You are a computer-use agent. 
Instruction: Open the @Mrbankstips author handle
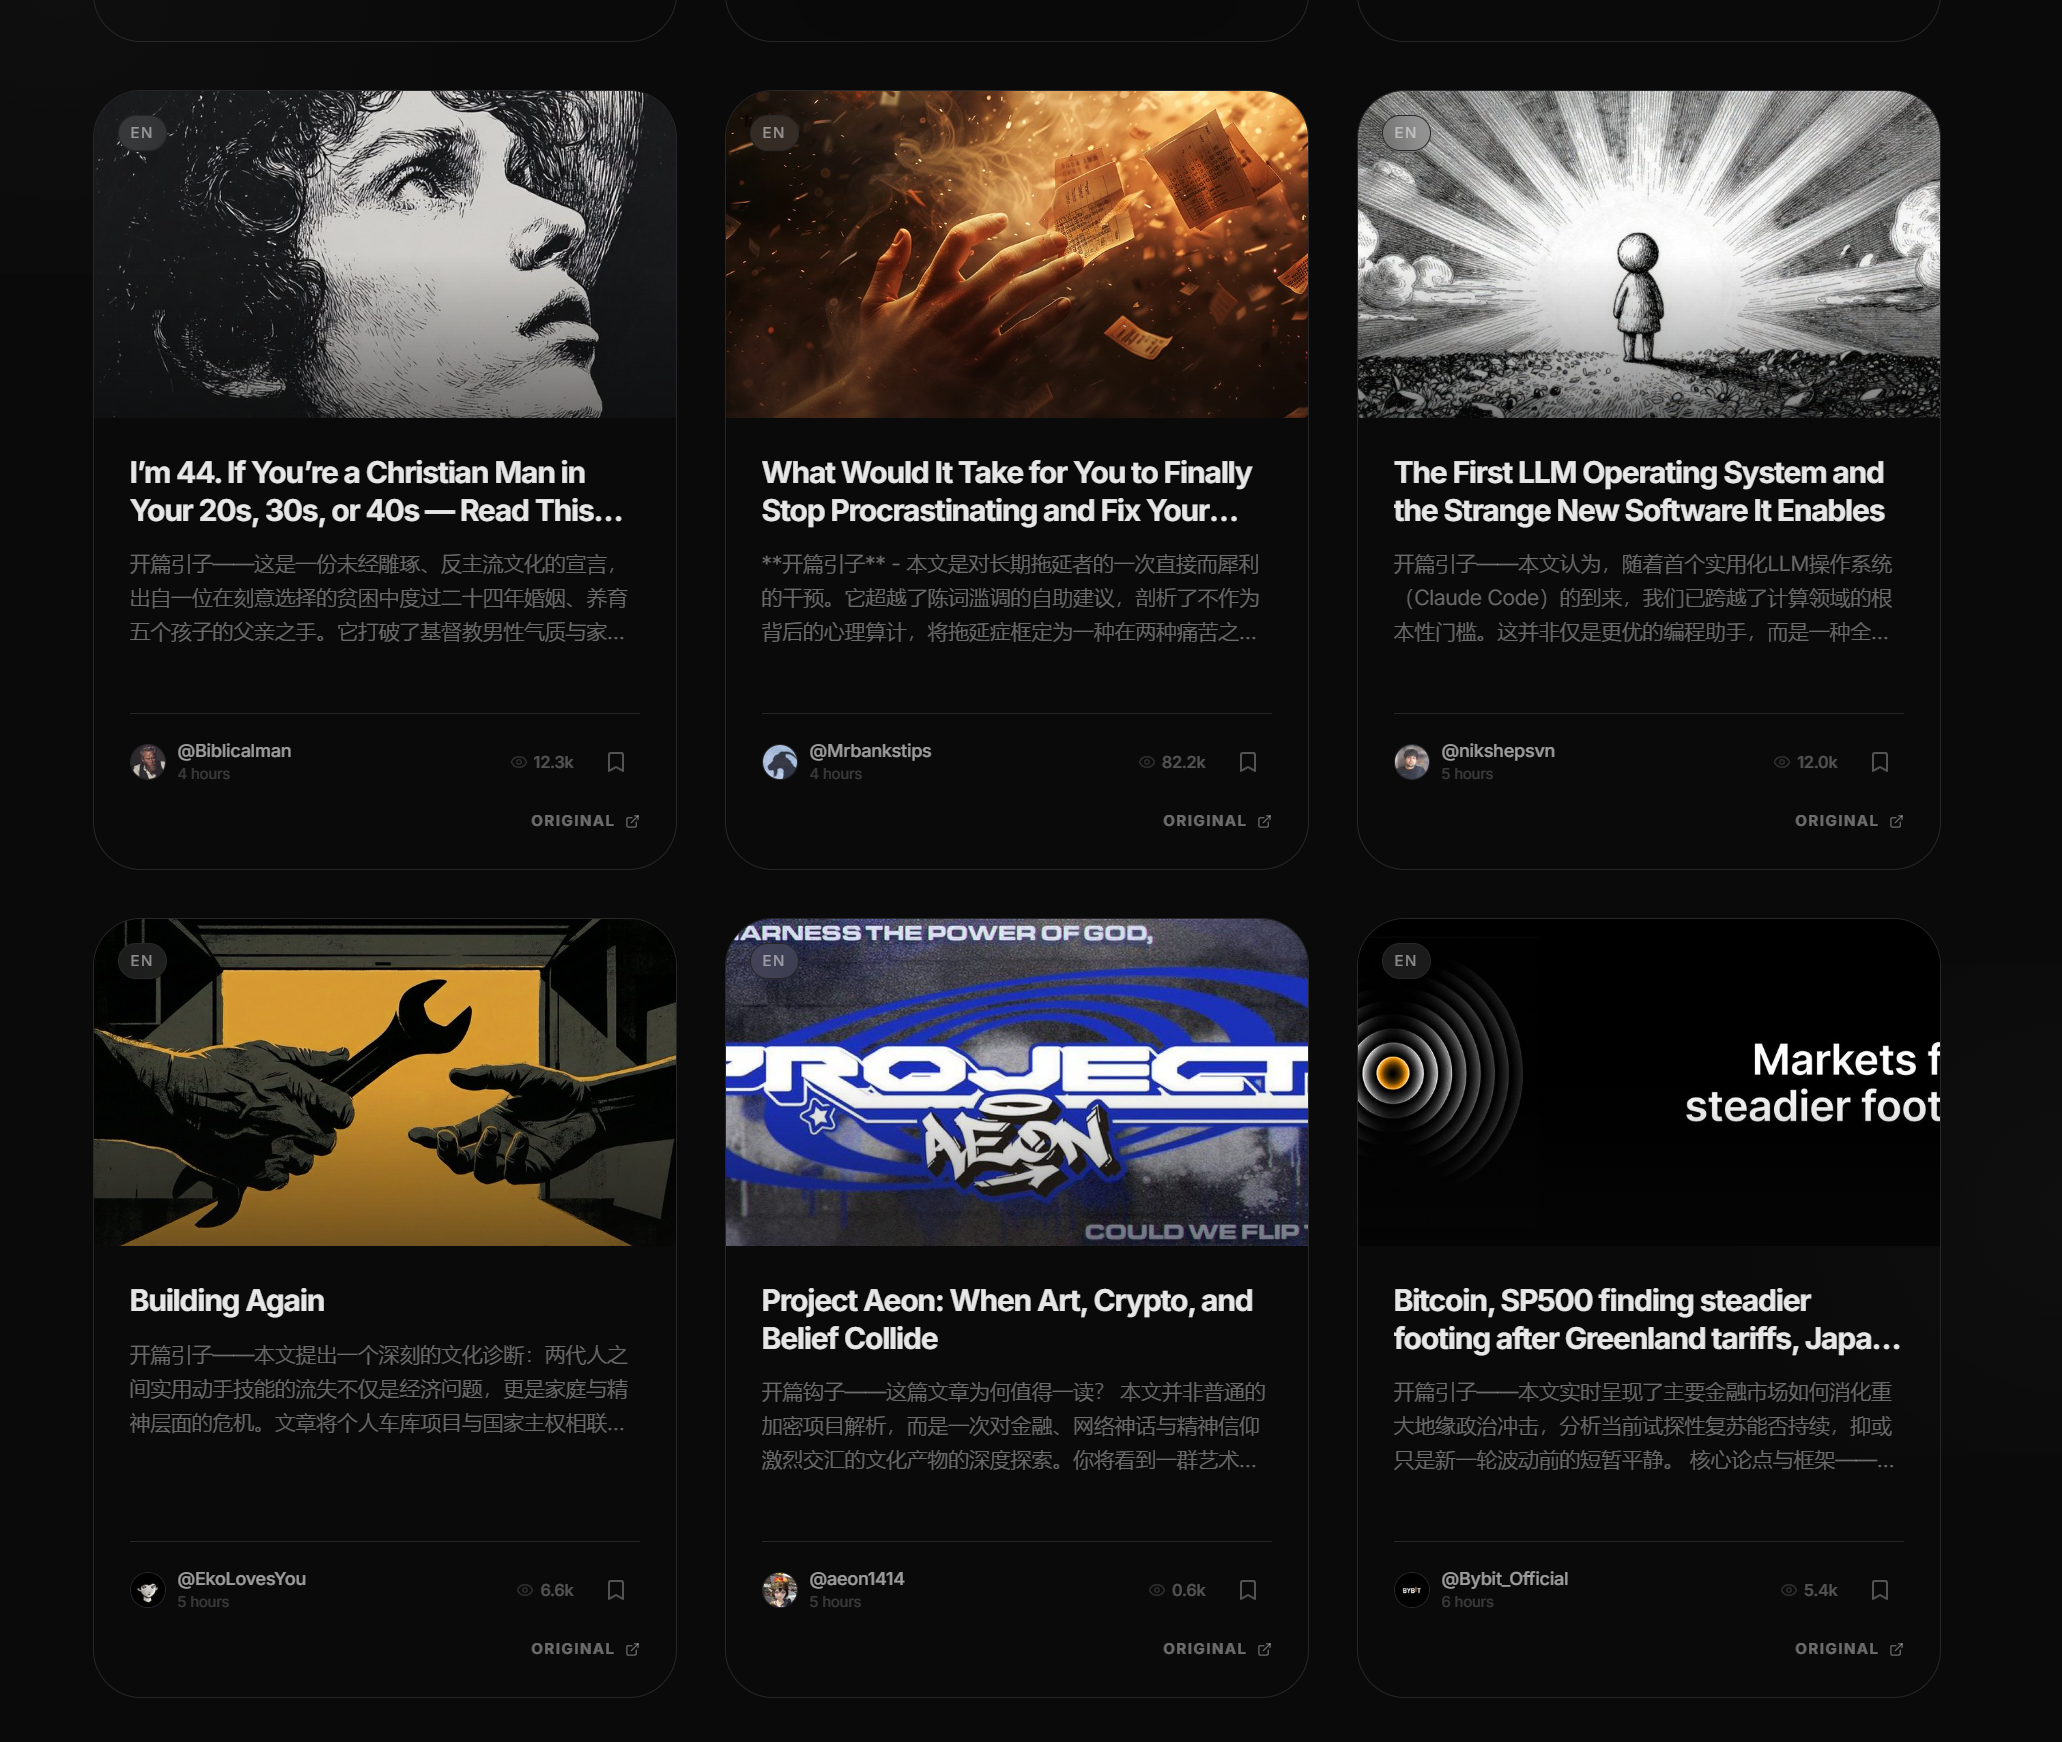click(x=870, y=751)
